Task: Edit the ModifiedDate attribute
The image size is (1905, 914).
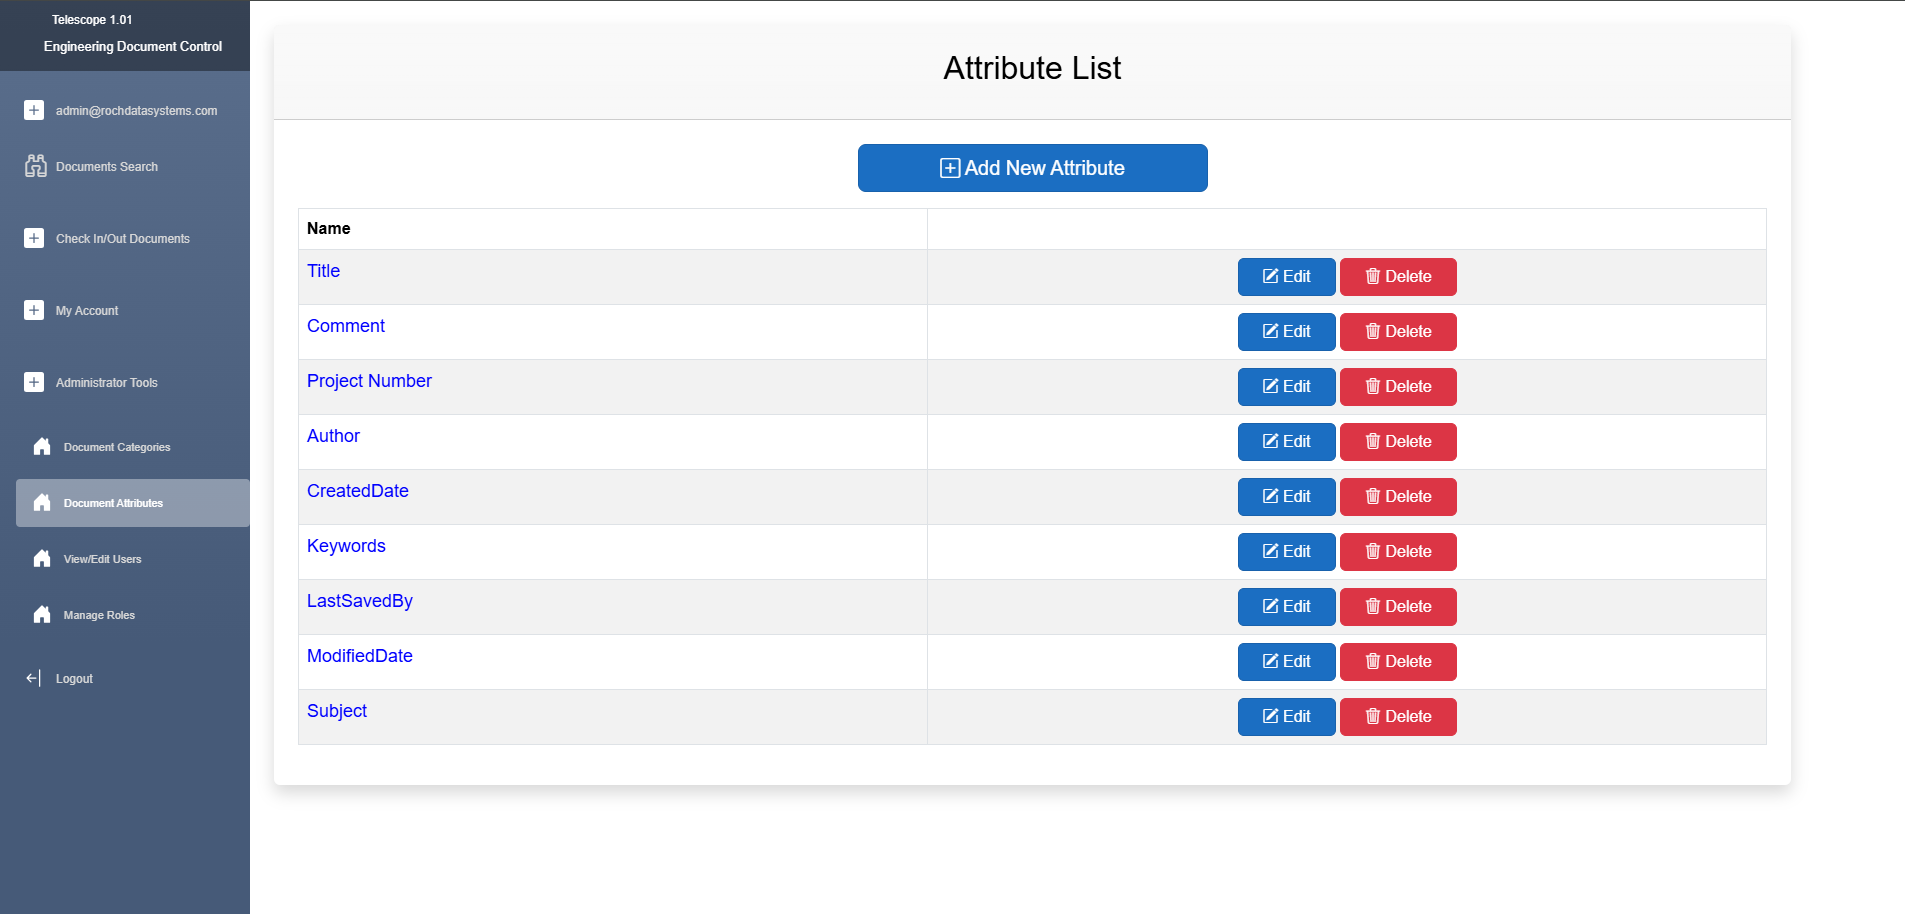Action: [x=1286, y=662]
